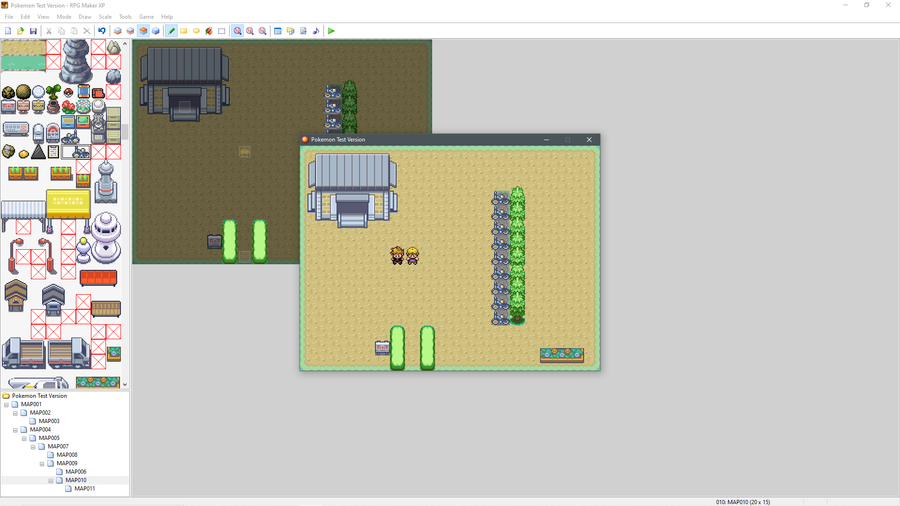Pick the black triangle tile in the tileset

click(x=38, y=151)
